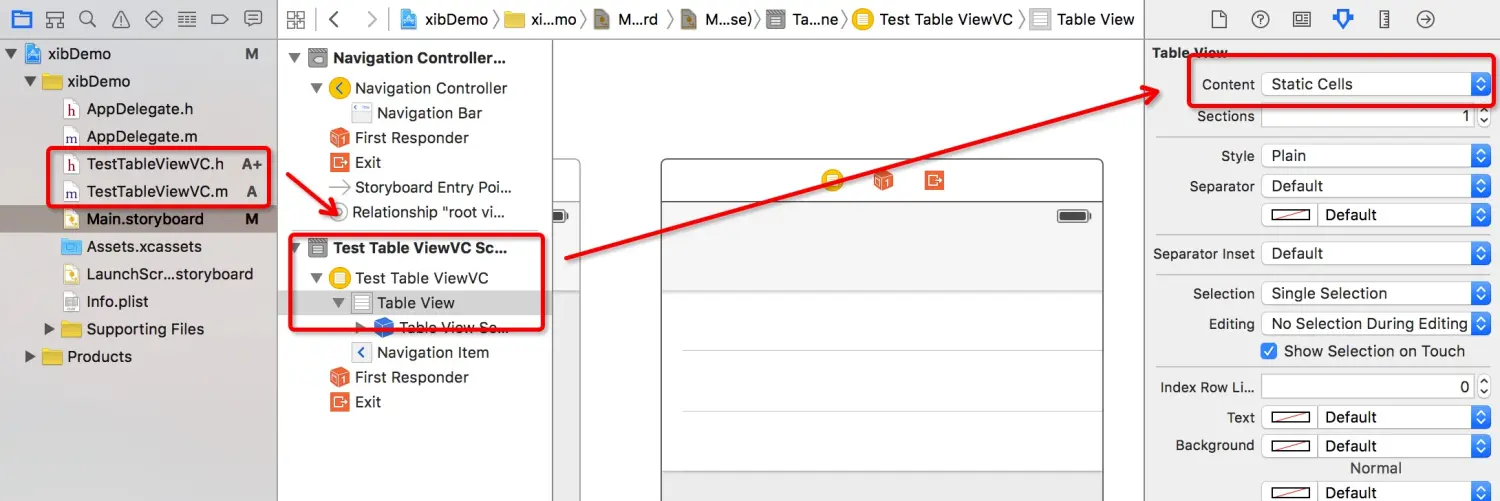
Task: Open the Find navigator search icon
Action: [x=88, y=19]
